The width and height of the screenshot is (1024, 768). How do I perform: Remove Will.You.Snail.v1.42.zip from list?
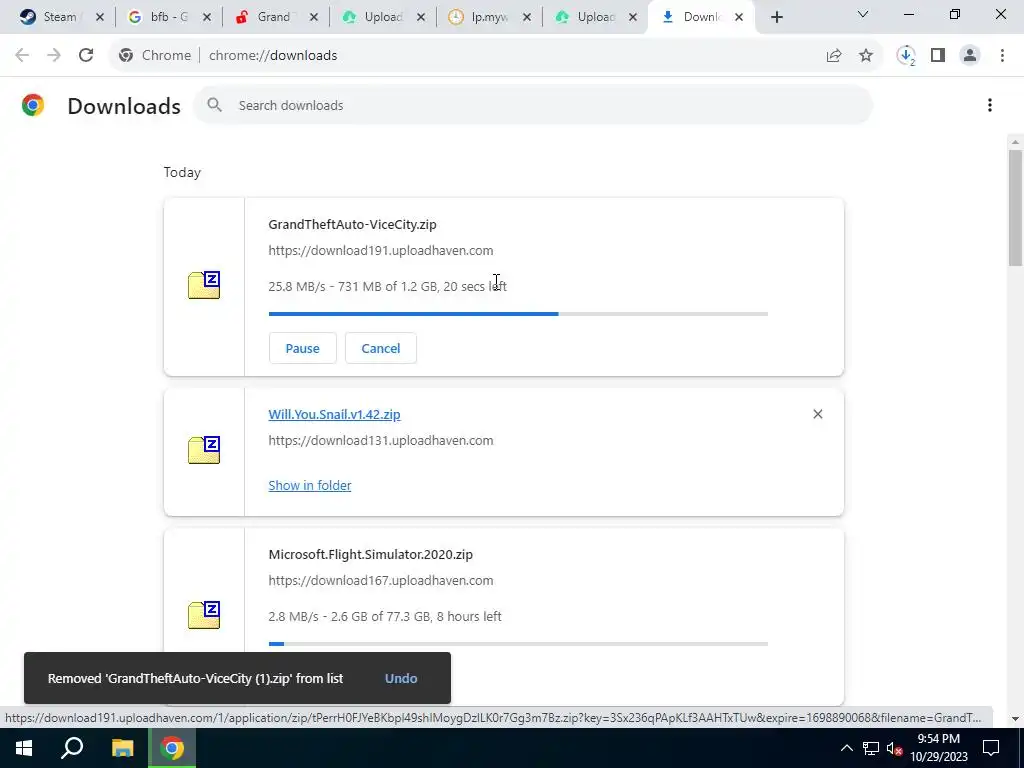pyautogui.click(x=818, y=414)
